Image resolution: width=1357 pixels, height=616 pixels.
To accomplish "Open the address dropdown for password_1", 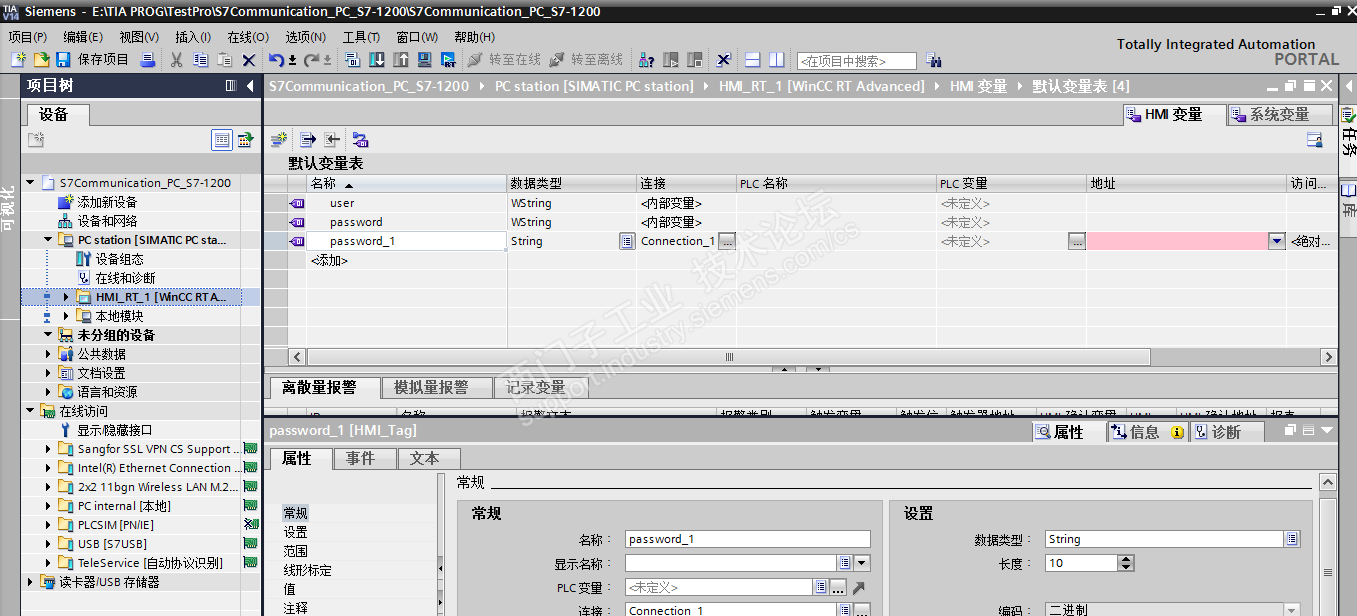I will coord(1276,241).
